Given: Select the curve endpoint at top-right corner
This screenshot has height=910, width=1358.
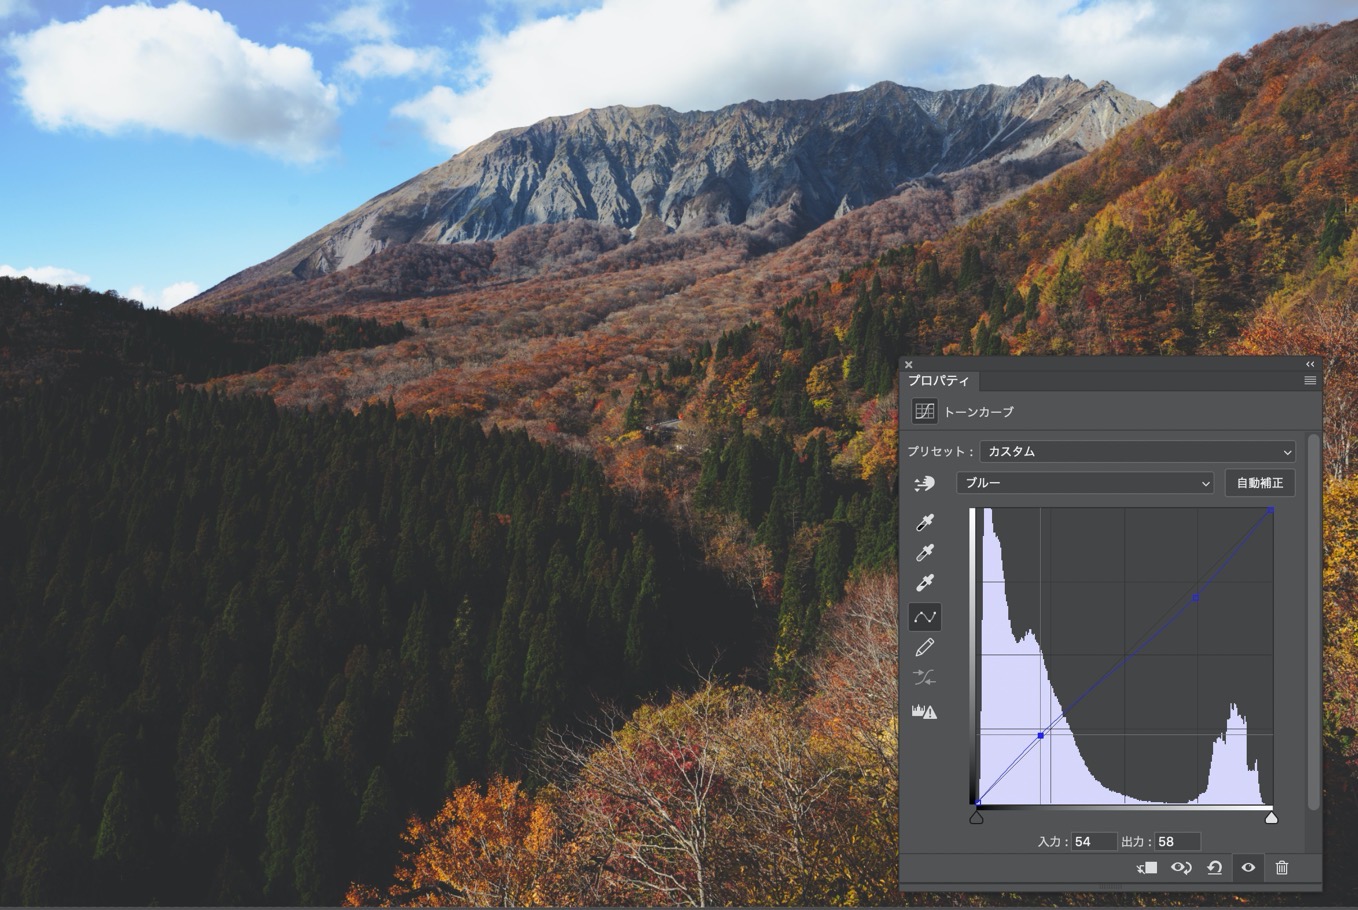Looking at the screenshot, I should coord(1271,511).
